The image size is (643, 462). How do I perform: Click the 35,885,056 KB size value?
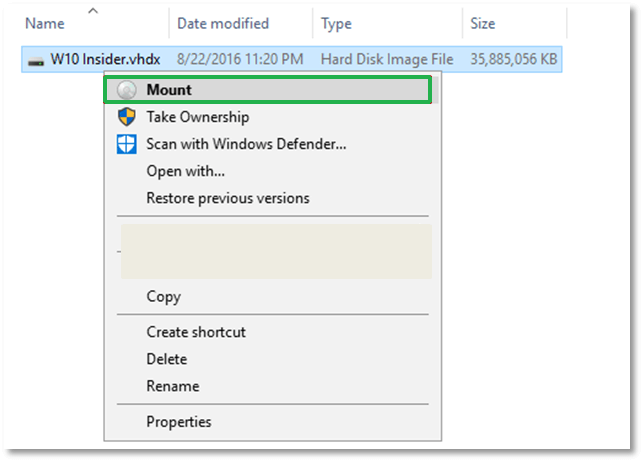click(x=513, y=59)
